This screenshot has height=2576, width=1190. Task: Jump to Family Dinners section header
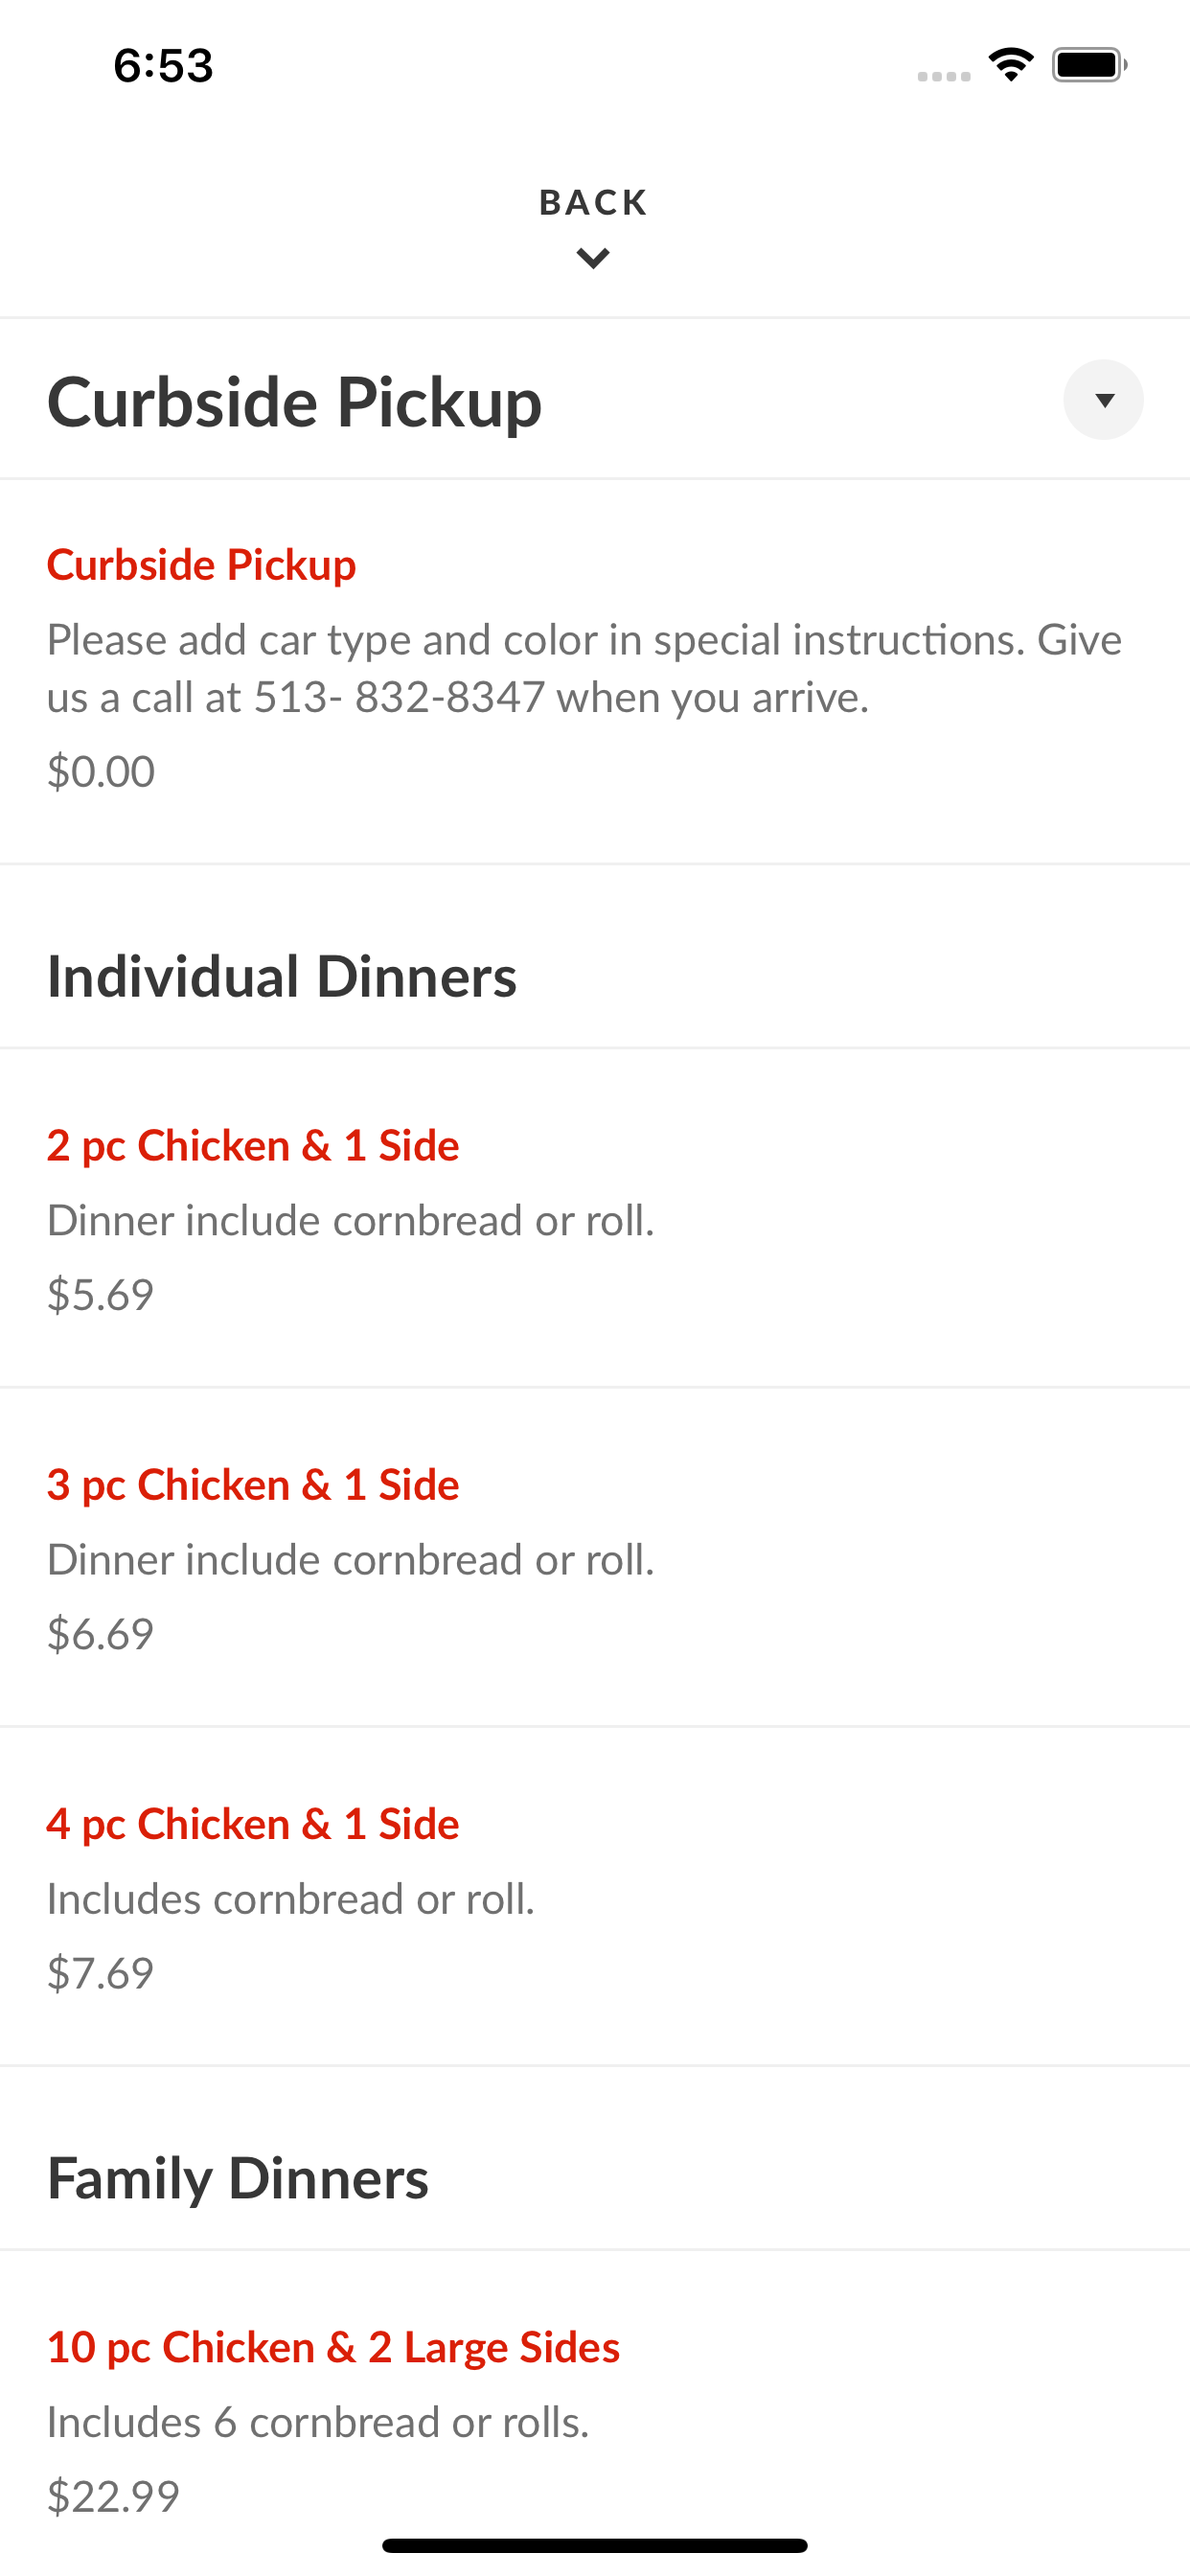(238, 2178)
